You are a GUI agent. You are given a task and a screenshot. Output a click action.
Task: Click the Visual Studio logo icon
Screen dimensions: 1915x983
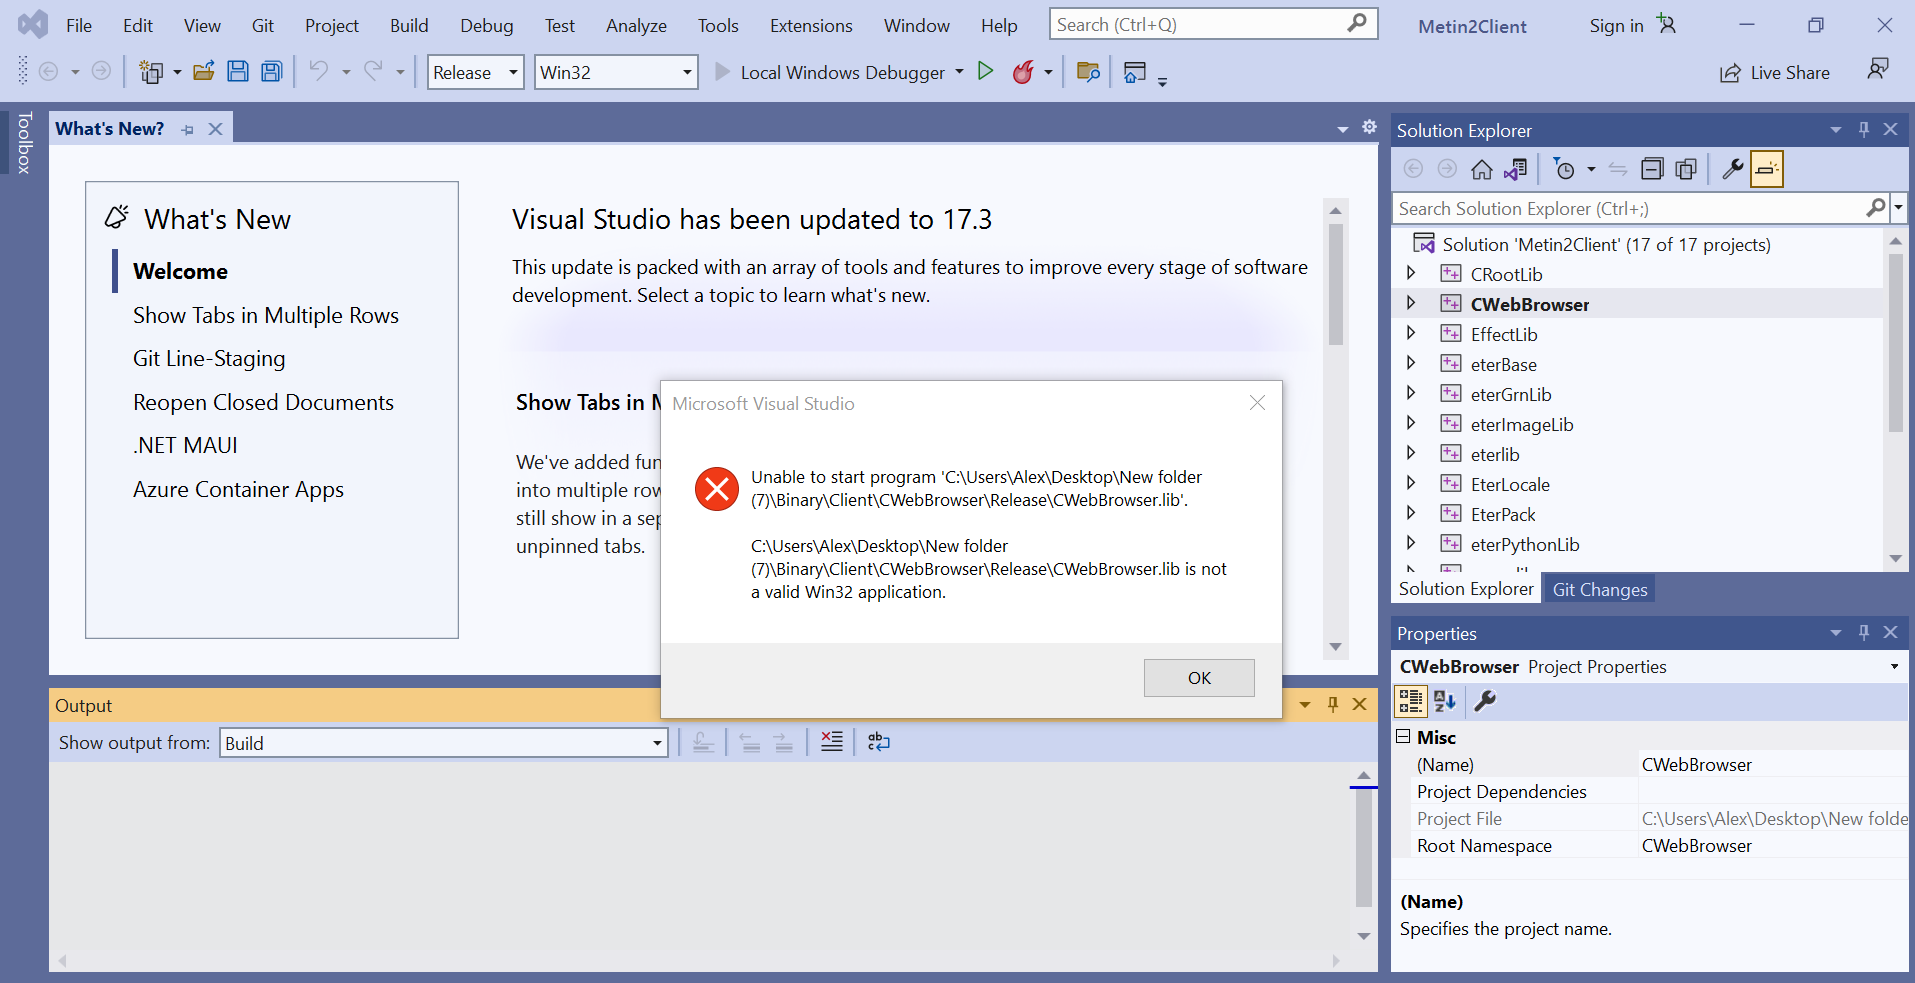[x=33, y=24]
